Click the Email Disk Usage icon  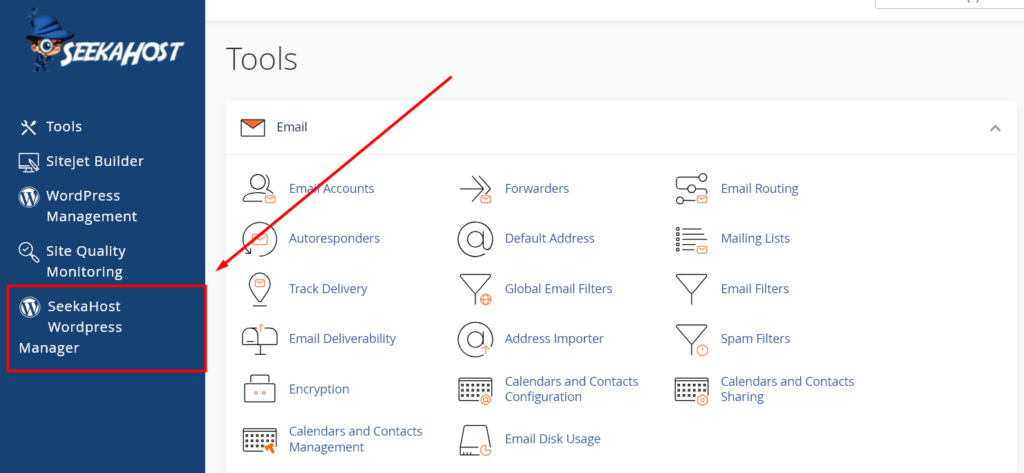[475, 440]
